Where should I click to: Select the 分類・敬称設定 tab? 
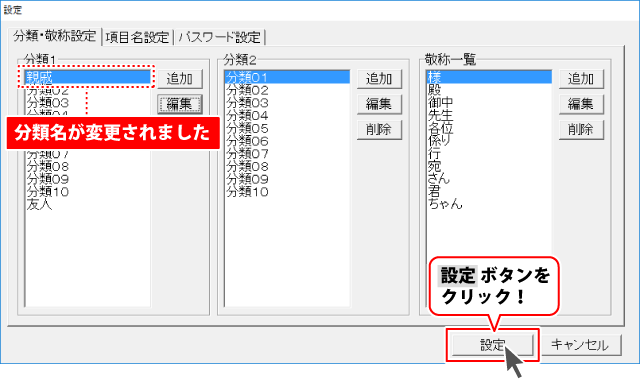(55, 36)
